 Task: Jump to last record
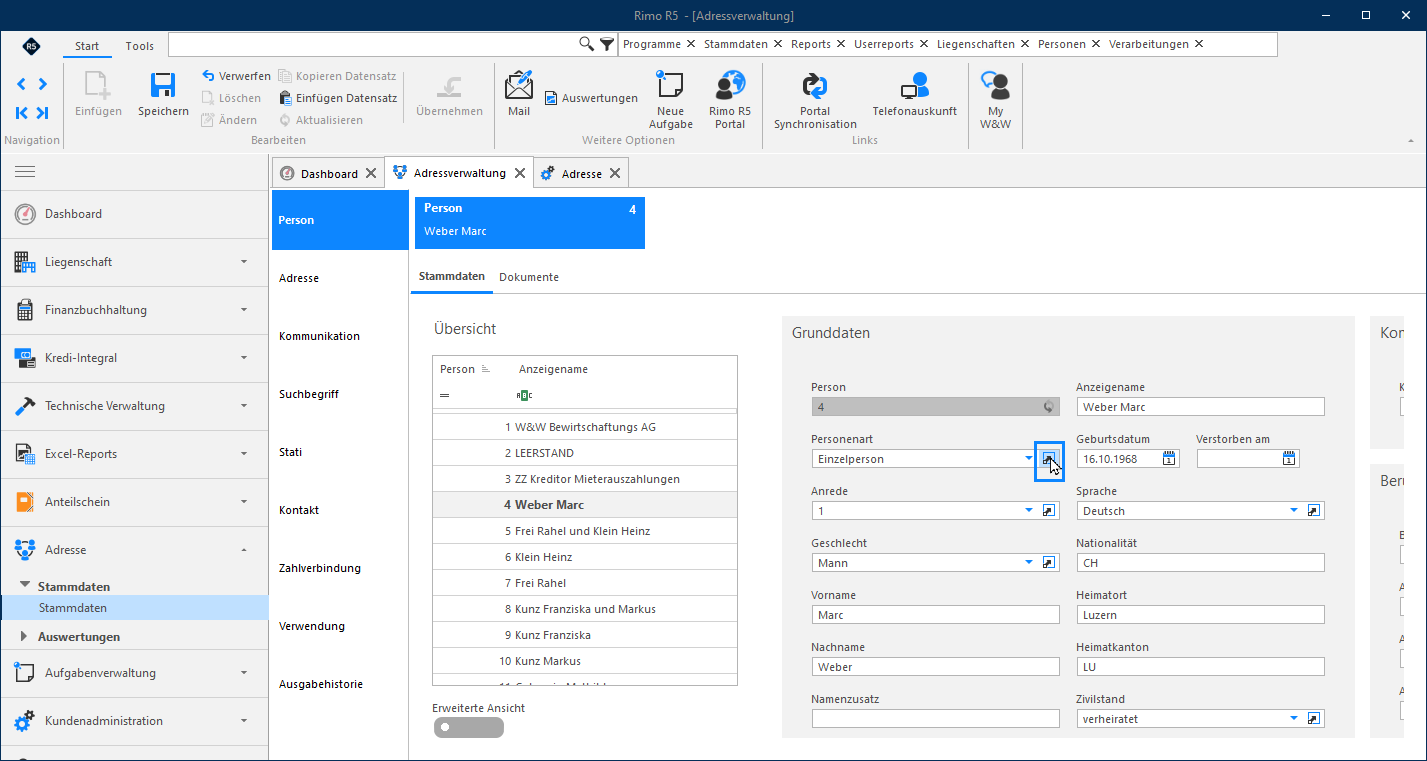click(43, 113)
